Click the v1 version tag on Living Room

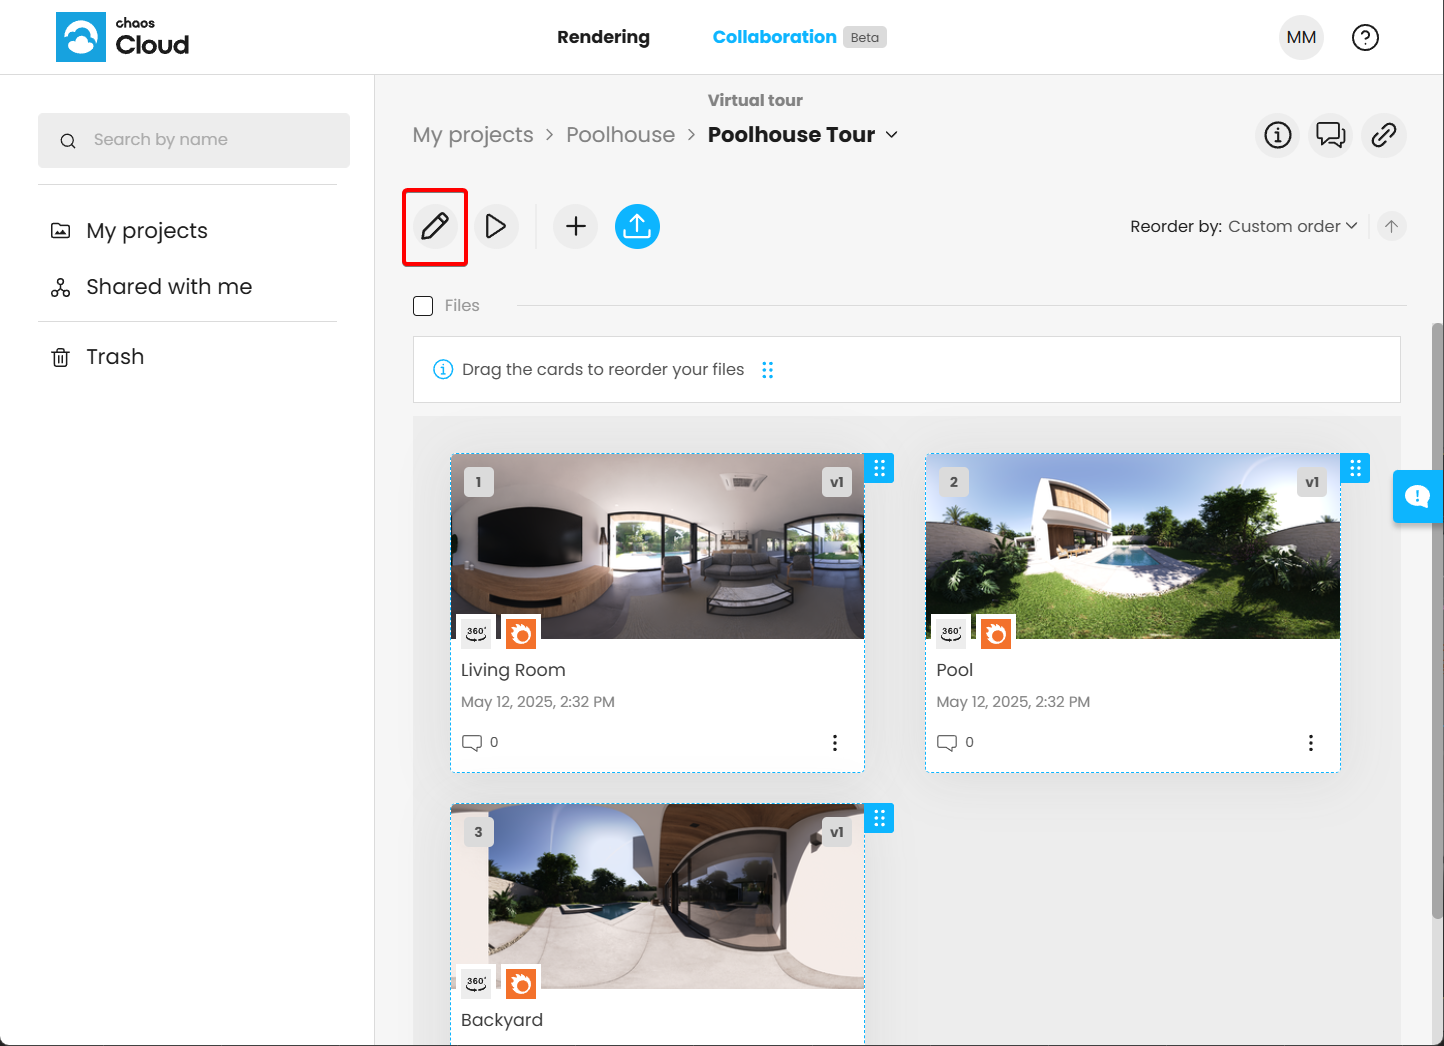837,482
